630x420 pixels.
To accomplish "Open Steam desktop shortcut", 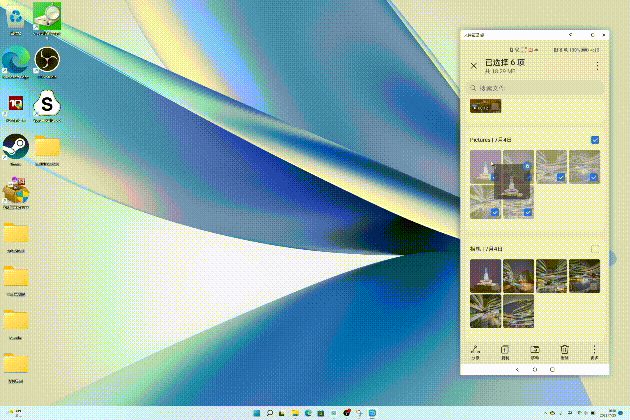I will tap(15, 145).
